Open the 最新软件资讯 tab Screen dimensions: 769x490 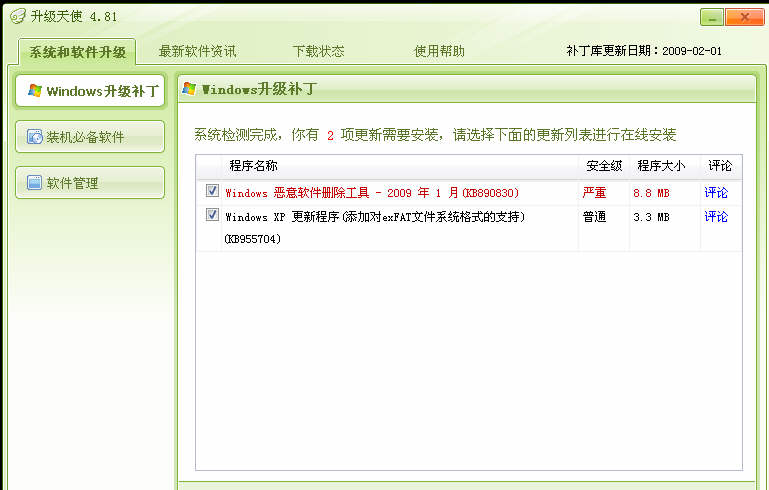pos(197,51)
